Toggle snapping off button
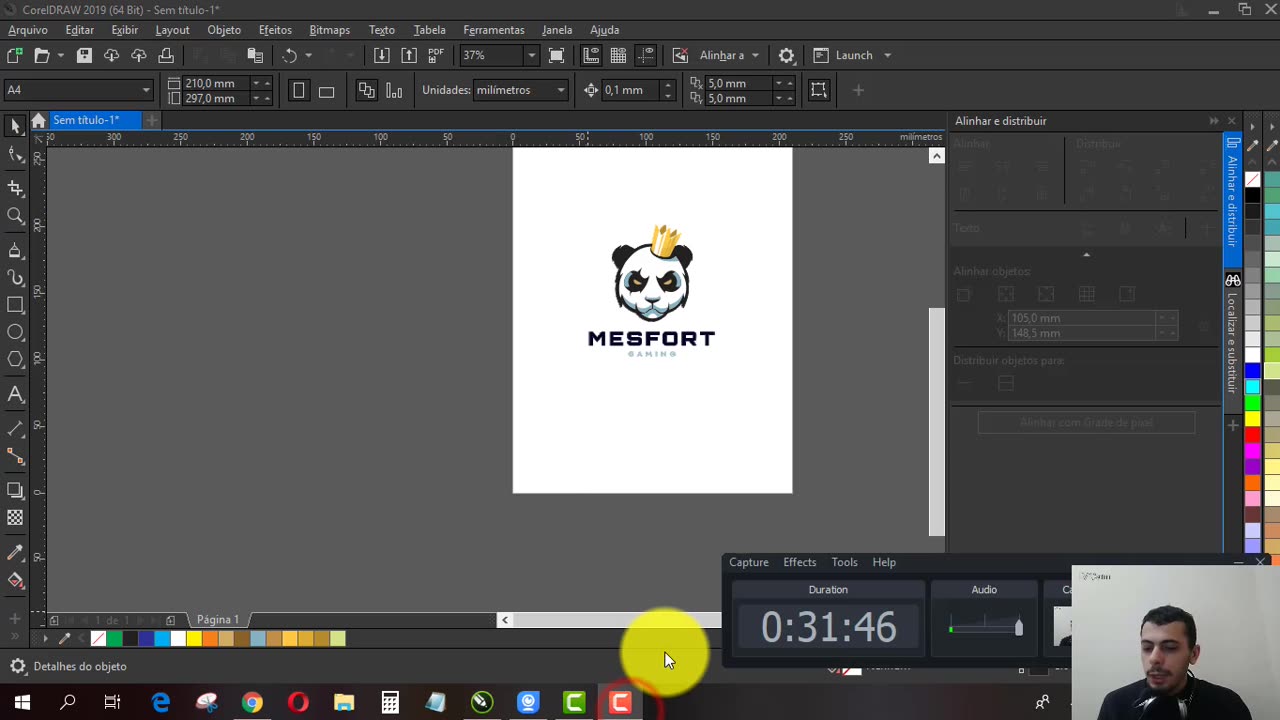Screen dimensions: 1280x720 click(x=680, y=55)
